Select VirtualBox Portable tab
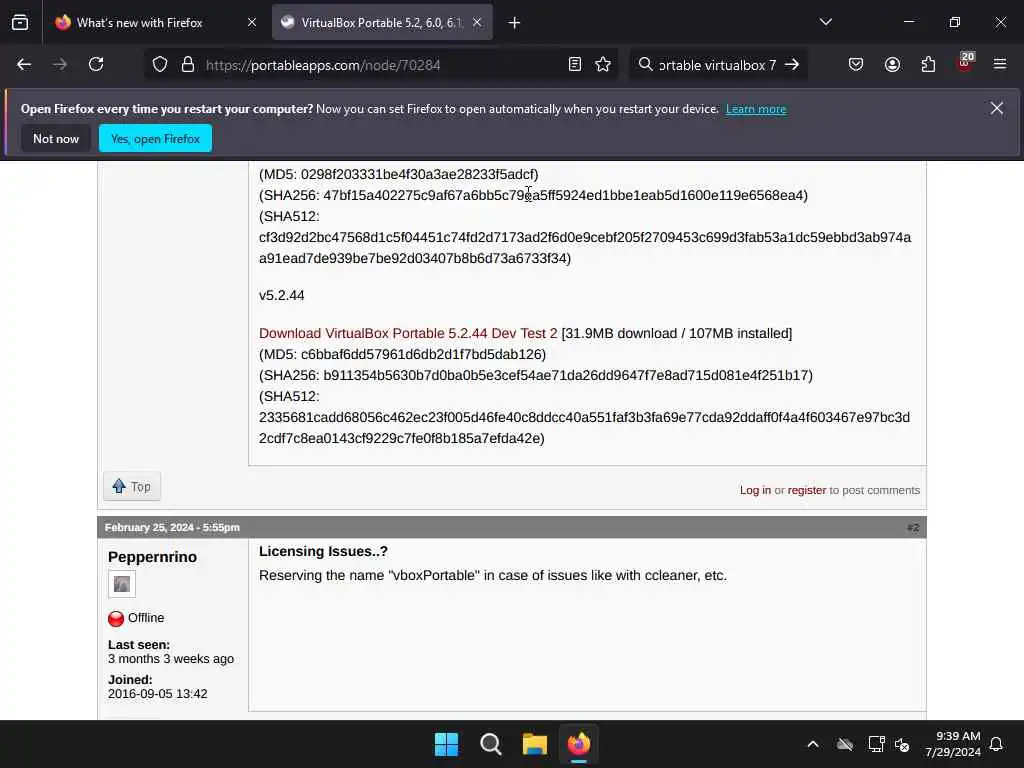The width and height of the screenshot is (1024, 768). tap(382, 23)
